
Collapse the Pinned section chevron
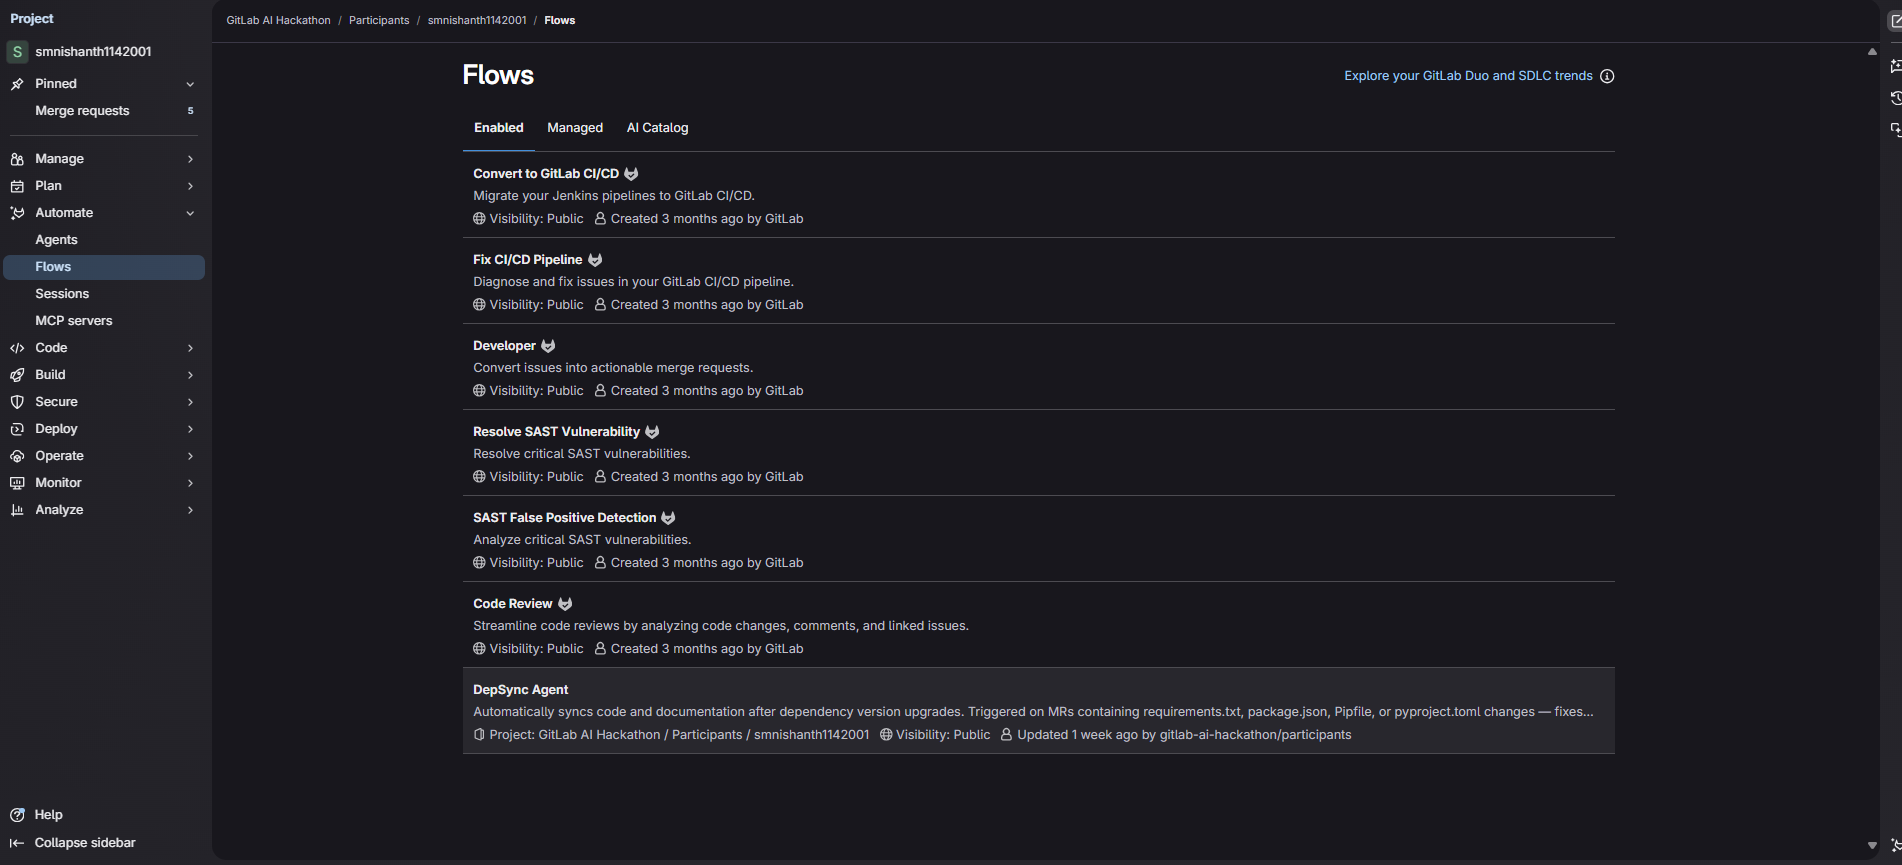coord(190,84)
